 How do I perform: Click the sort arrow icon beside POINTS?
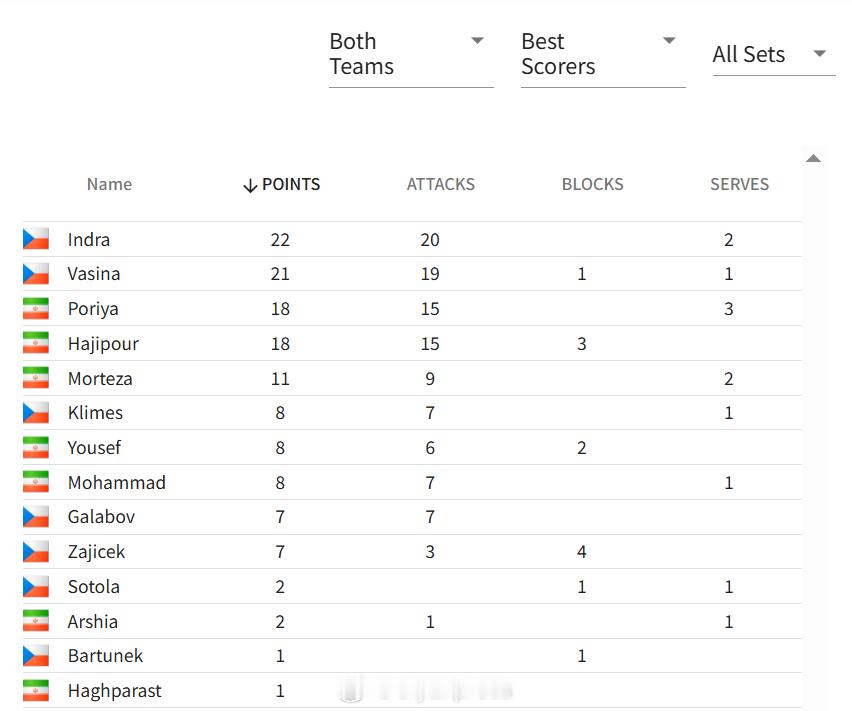pos(250,185)
